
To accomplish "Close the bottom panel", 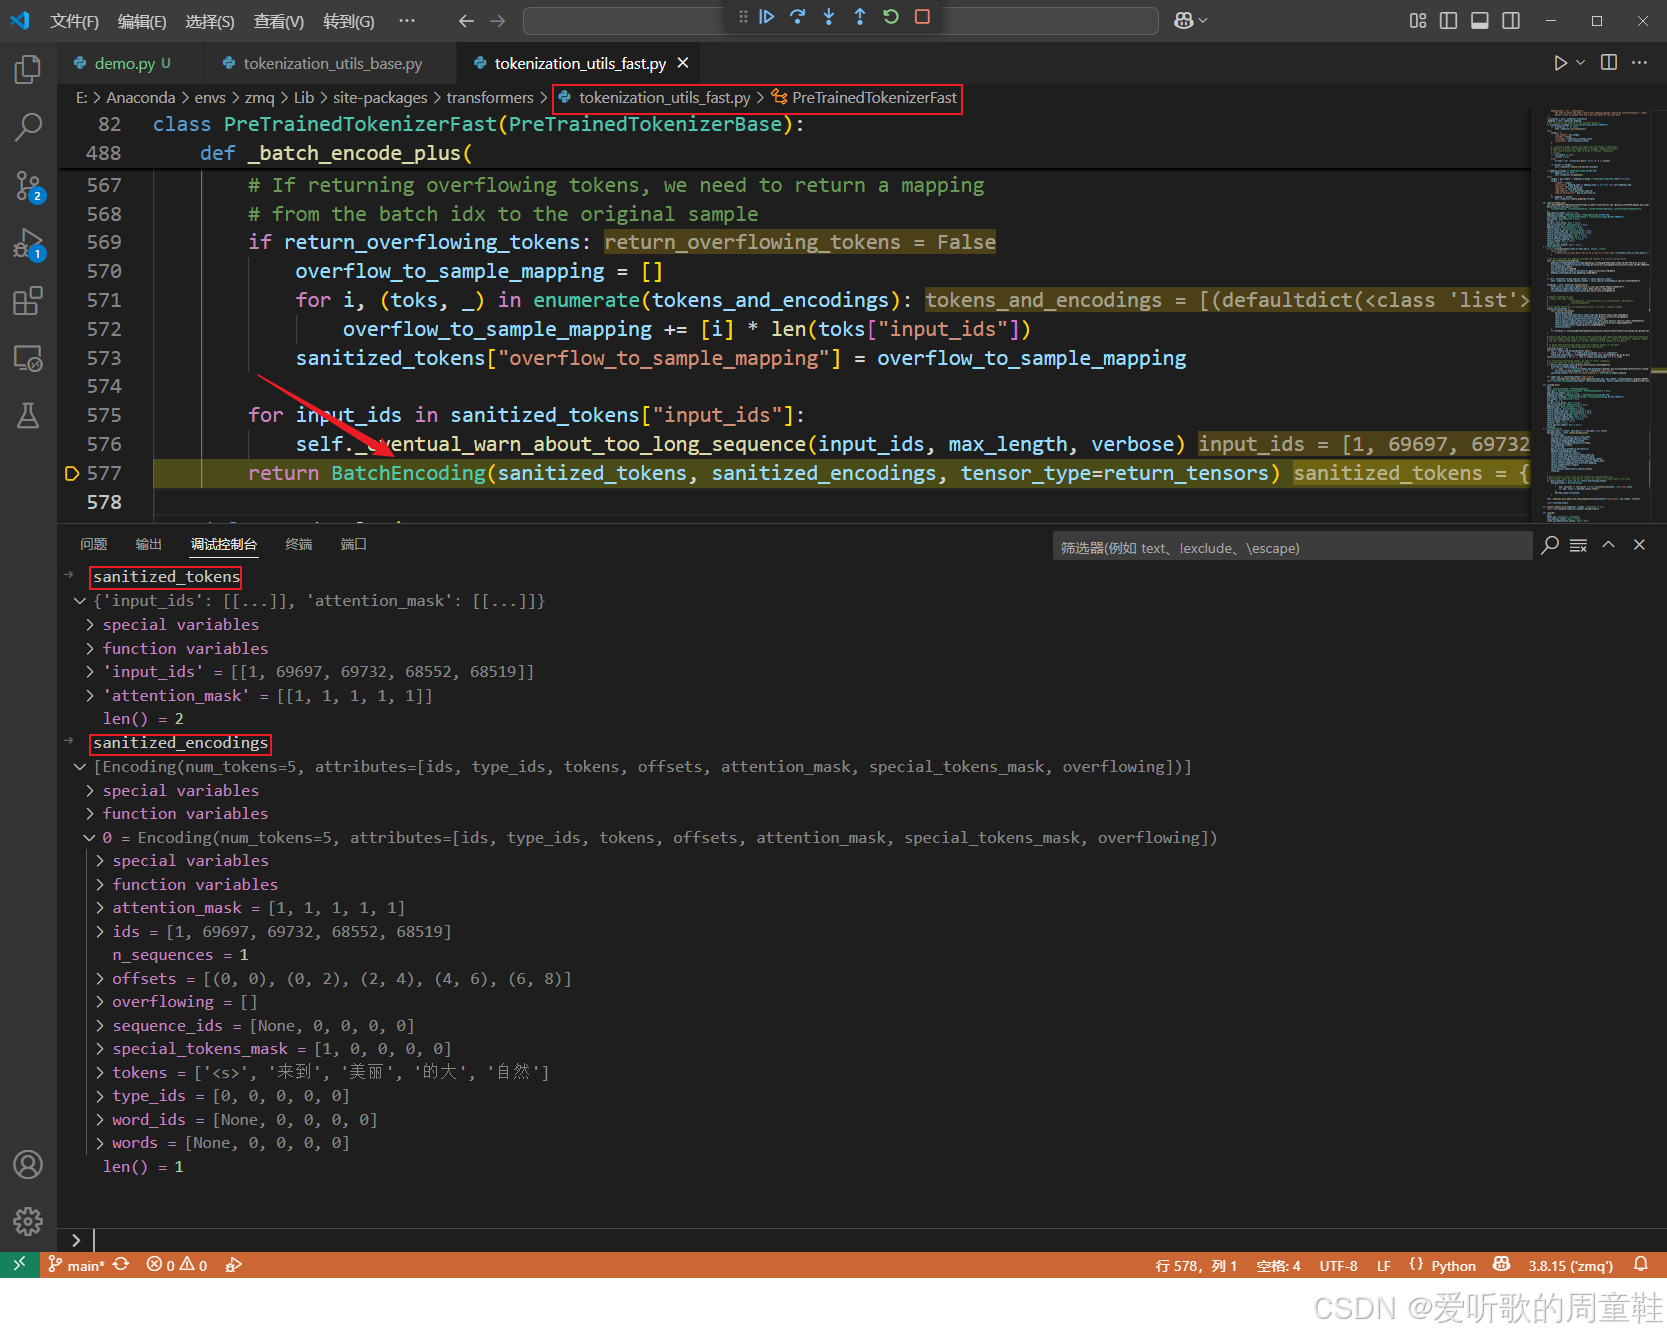I will pos(1639,545).
